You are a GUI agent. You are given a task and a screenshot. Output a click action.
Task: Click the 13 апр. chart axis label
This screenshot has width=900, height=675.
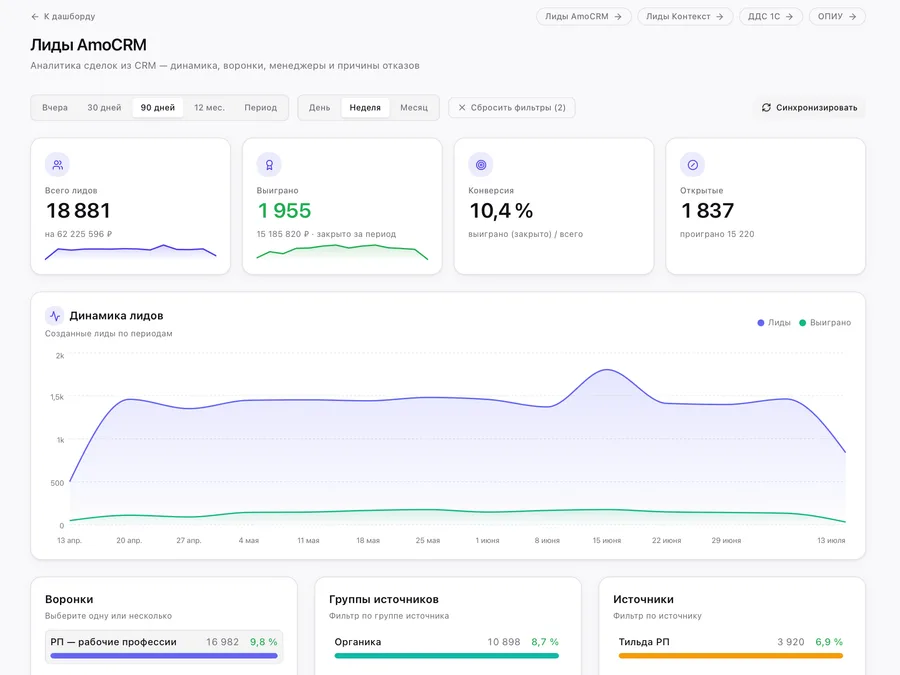pos(69,541)
